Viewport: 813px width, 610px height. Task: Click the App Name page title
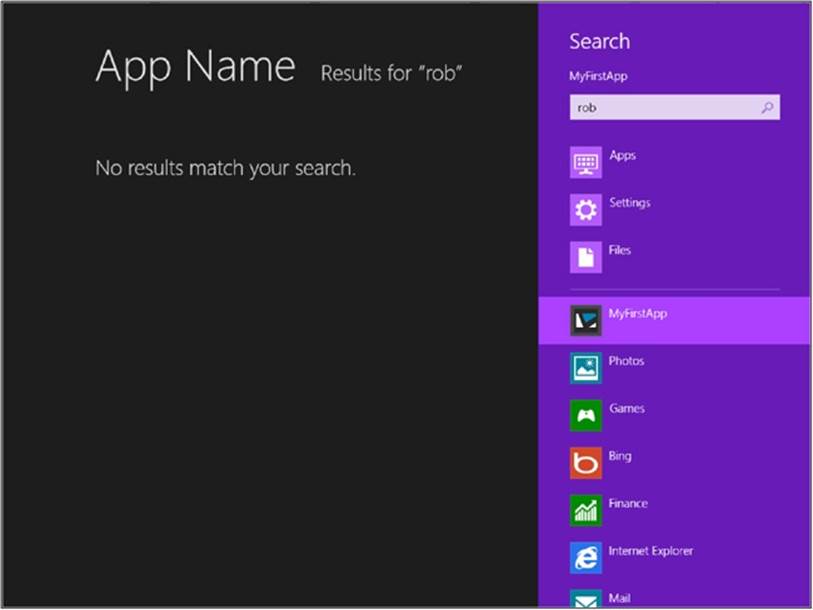tap(195, 66)
